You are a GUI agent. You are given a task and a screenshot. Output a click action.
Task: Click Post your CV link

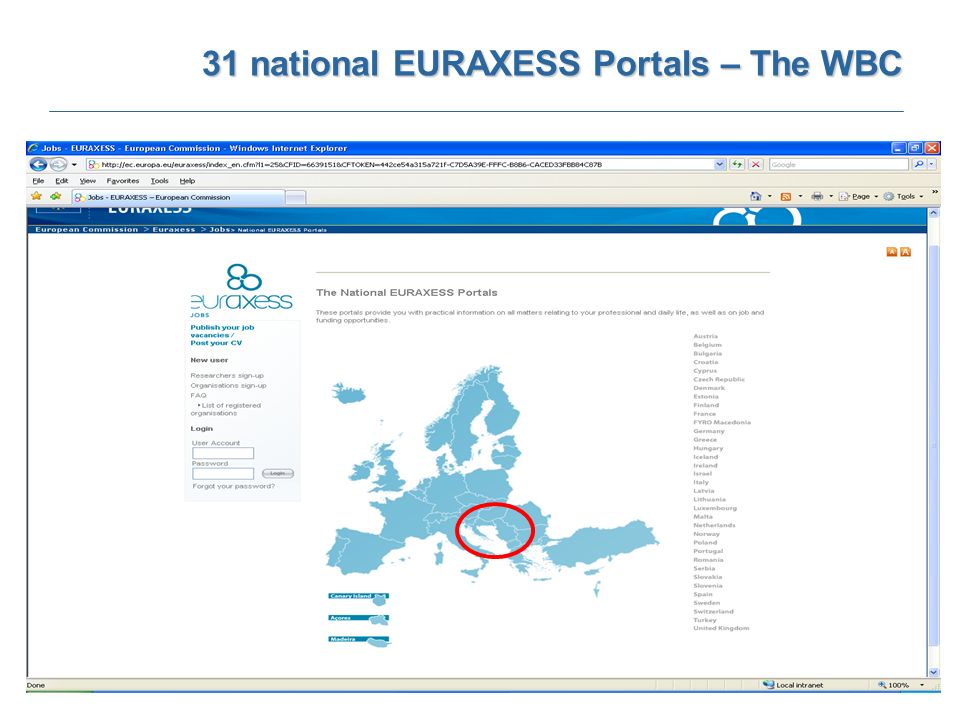click(x=216, y=343)
